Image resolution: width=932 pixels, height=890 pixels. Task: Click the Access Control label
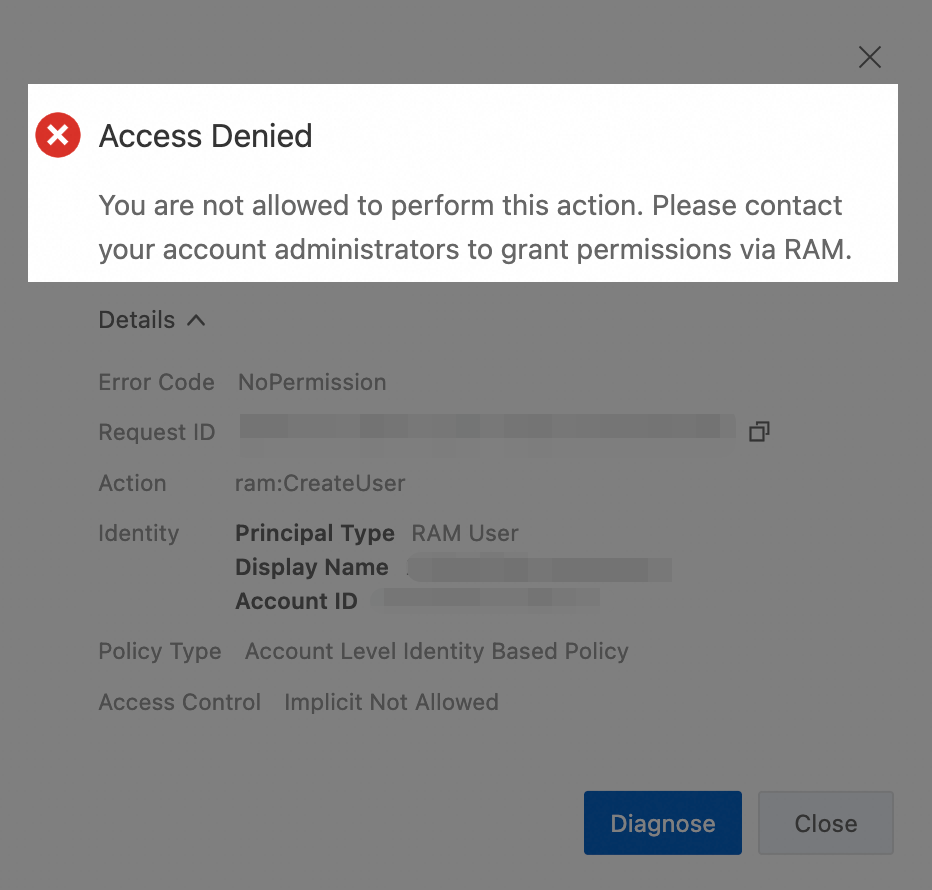tap(180, 702)
